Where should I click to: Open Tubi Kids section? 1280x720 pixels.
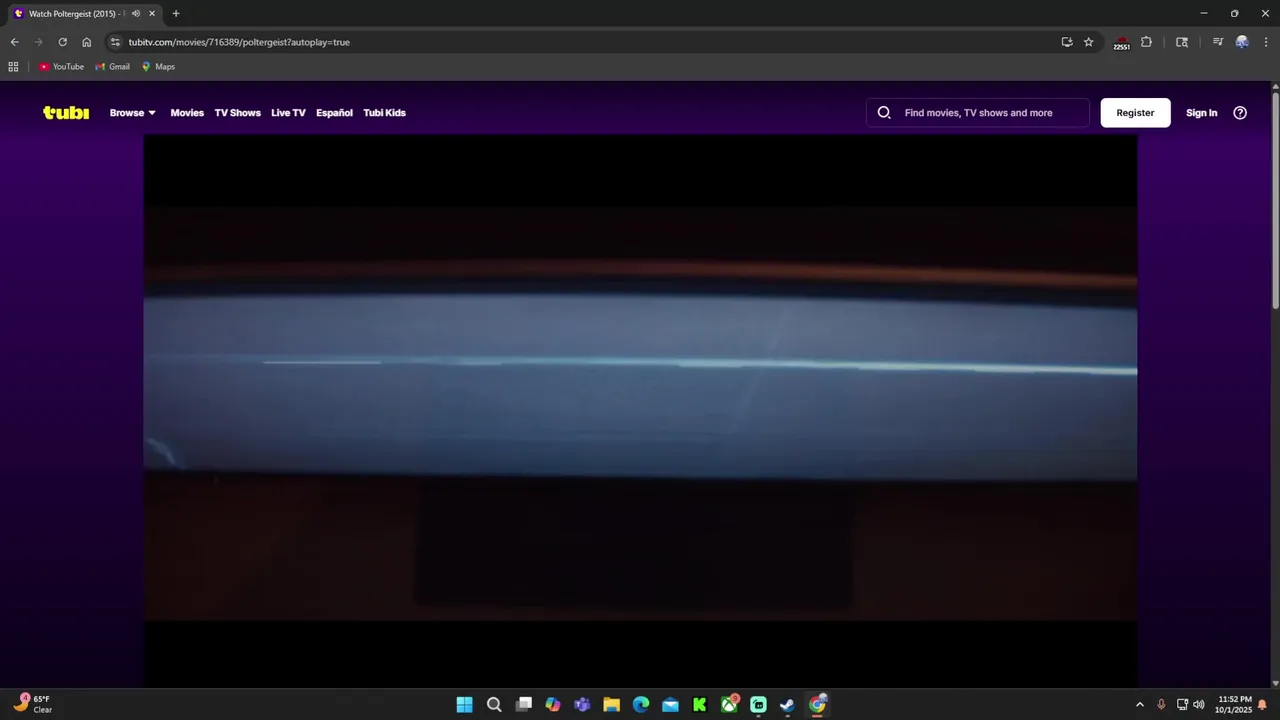(x=384, y=113)
